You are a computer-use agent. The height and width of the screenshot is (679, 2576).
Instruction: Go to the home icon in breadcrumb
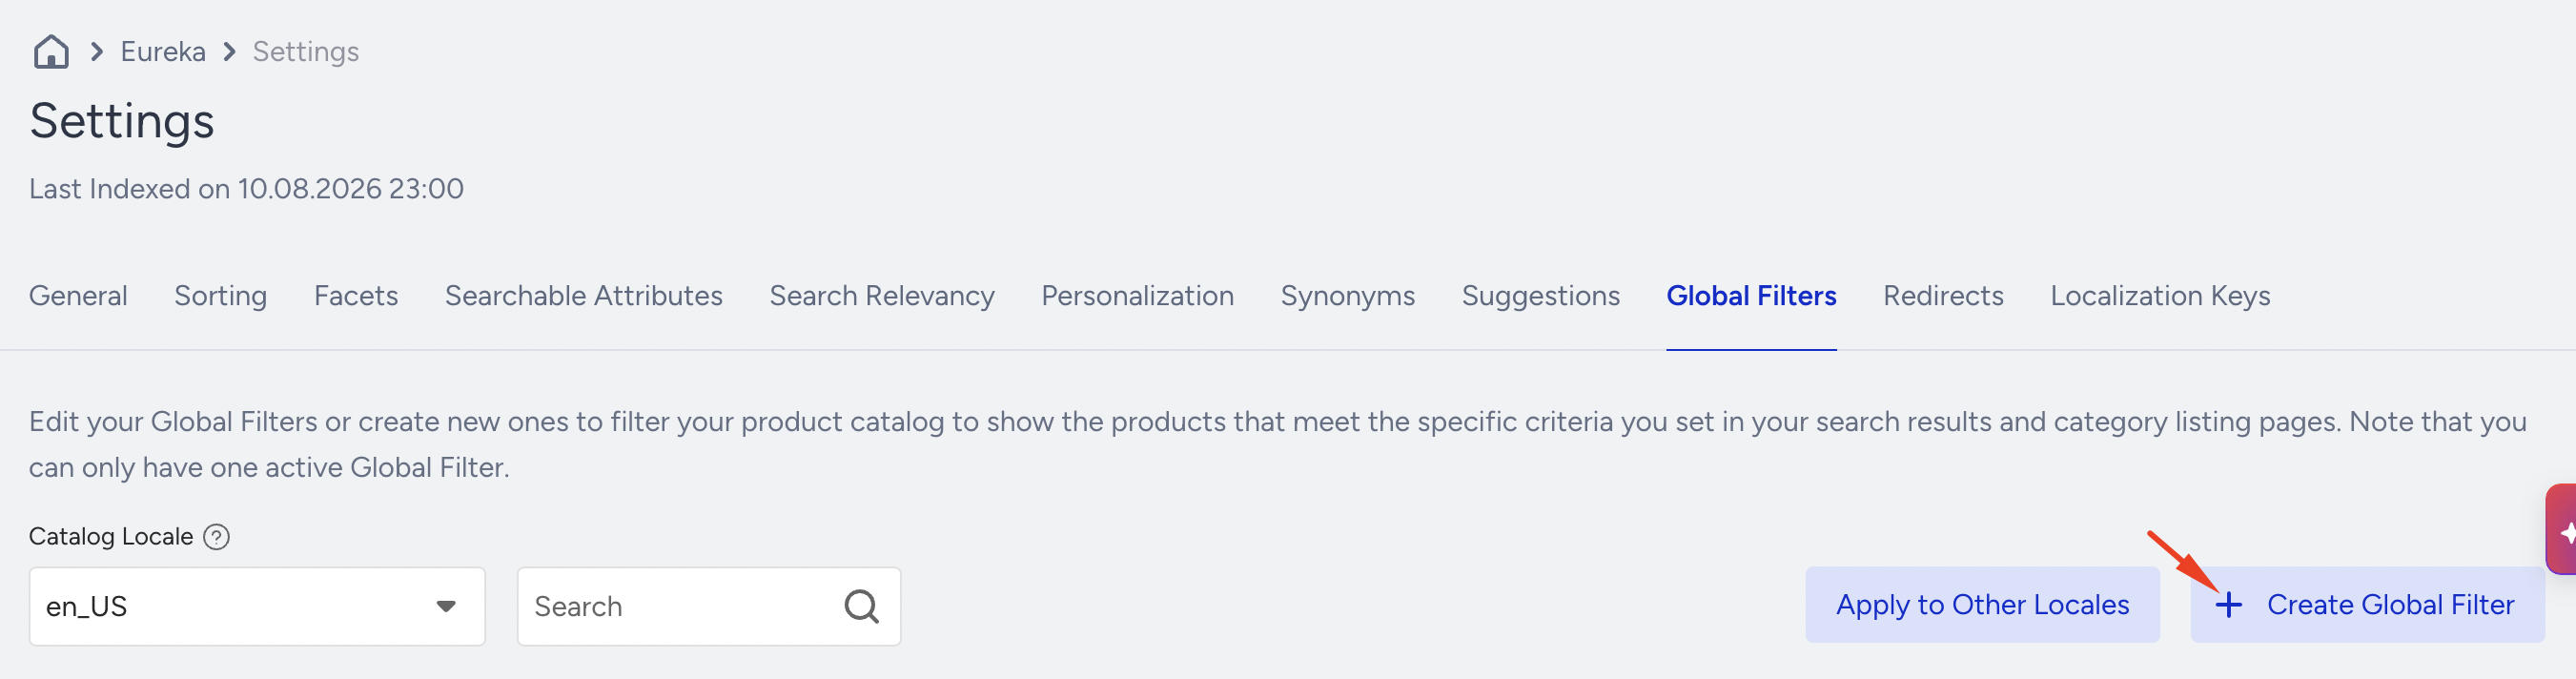pyautogui.click(x=51, y=51)
